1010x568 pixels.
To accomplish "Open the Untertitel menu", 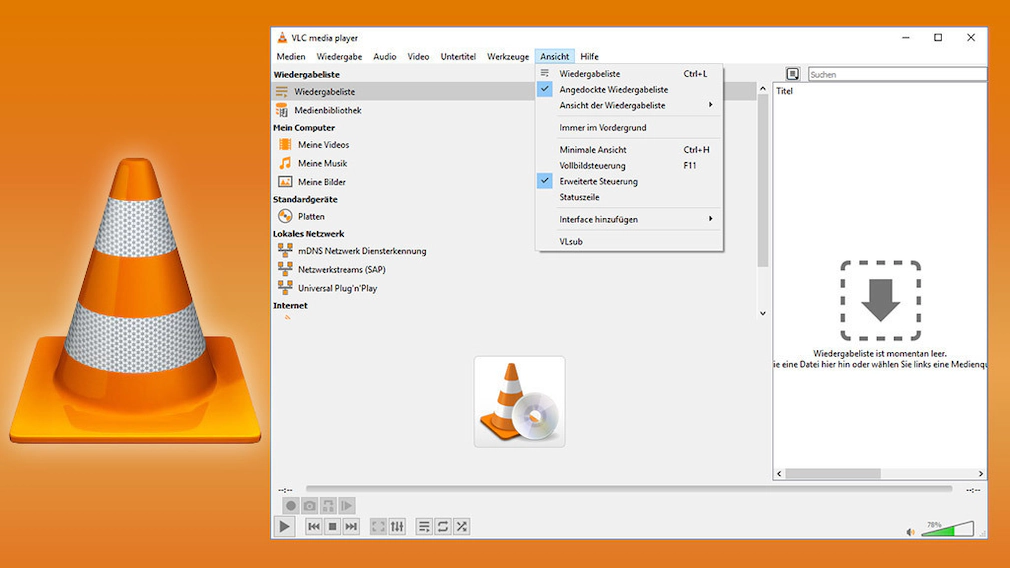I will point(458,57).
